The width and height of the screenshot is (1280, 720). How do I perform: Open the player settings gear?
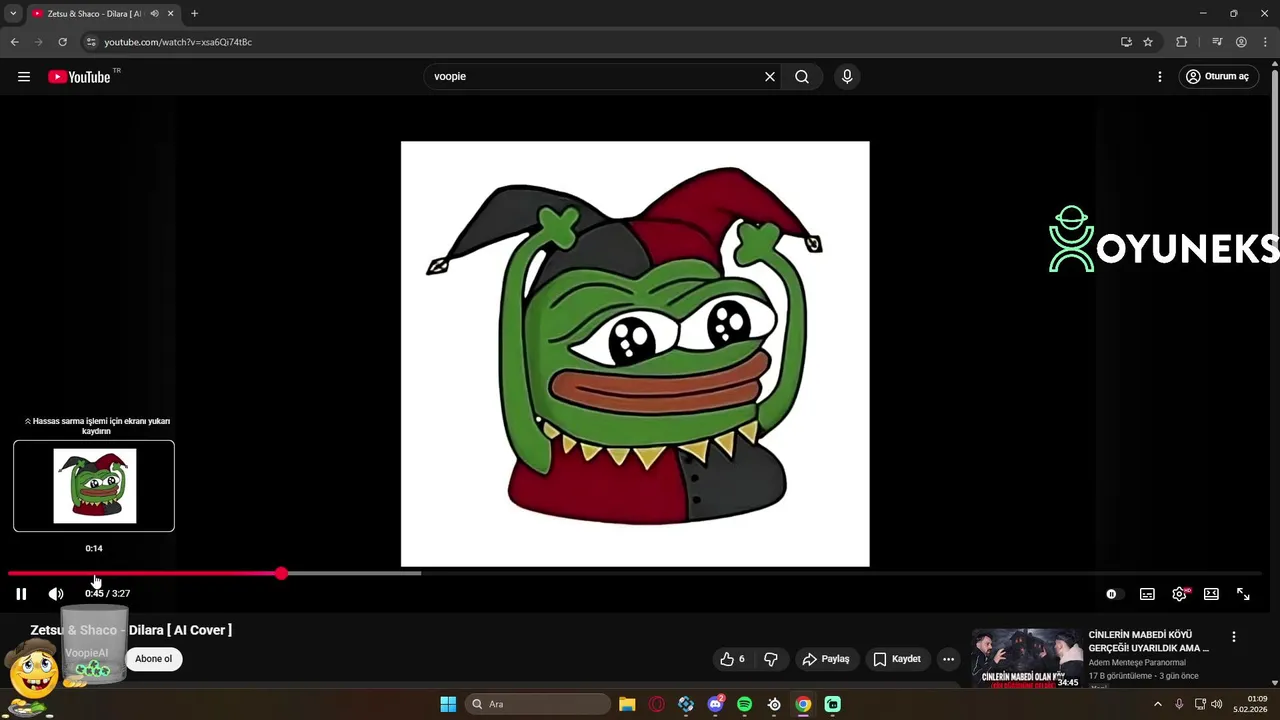1180,594
